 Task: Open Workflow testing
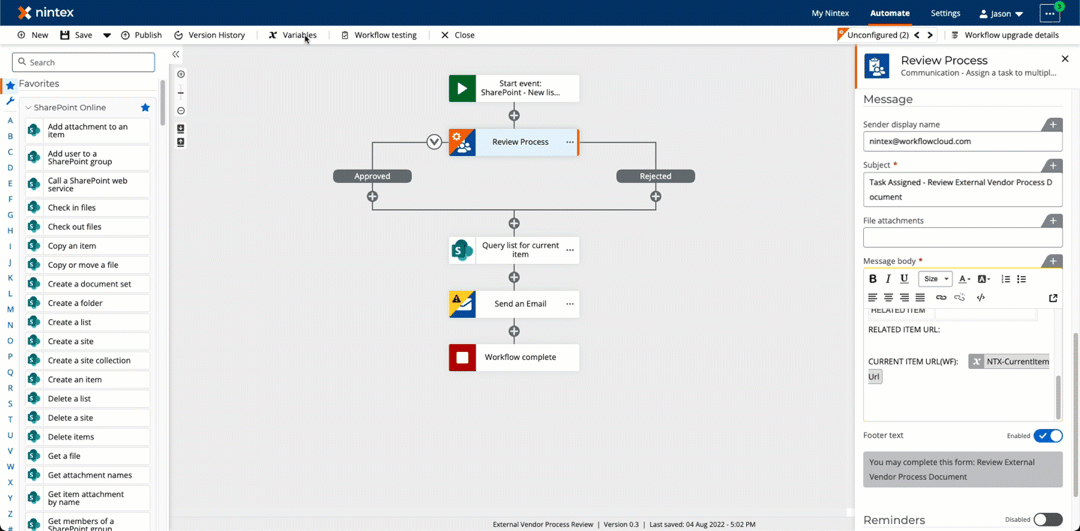click(379, 35)
